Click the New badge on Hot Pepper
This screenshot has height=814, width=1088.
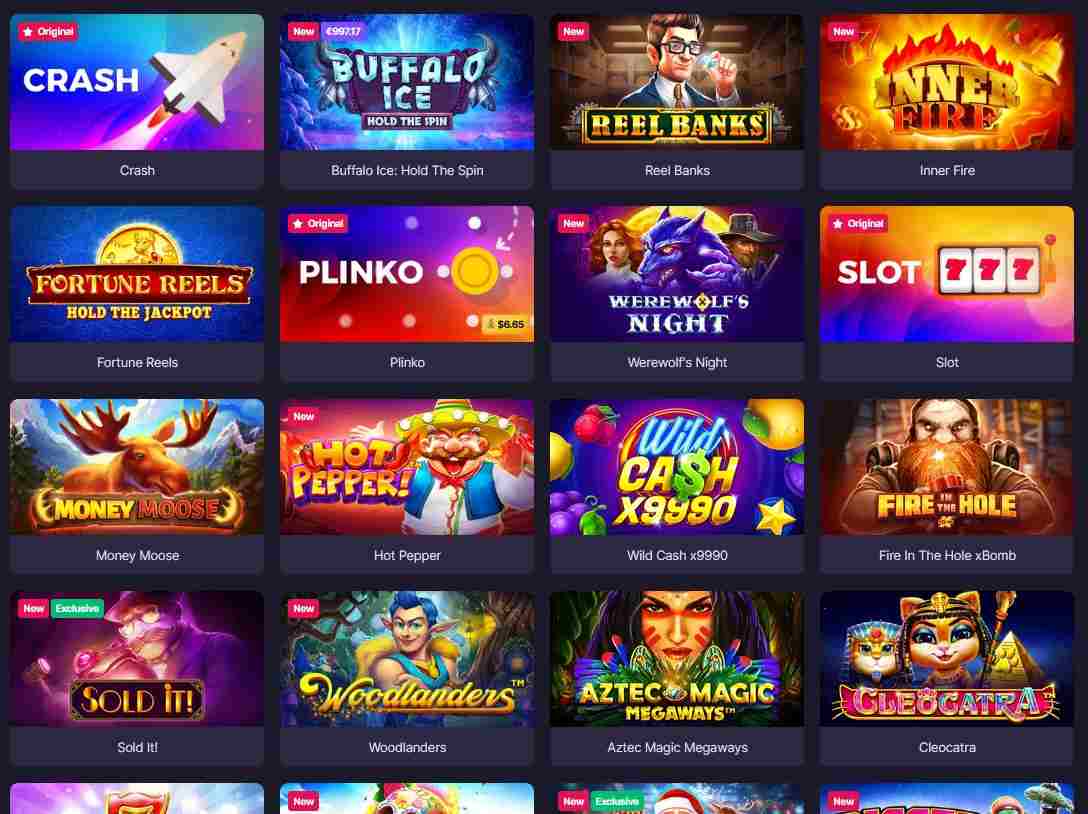pyautogui.click(x=303, y=416)
